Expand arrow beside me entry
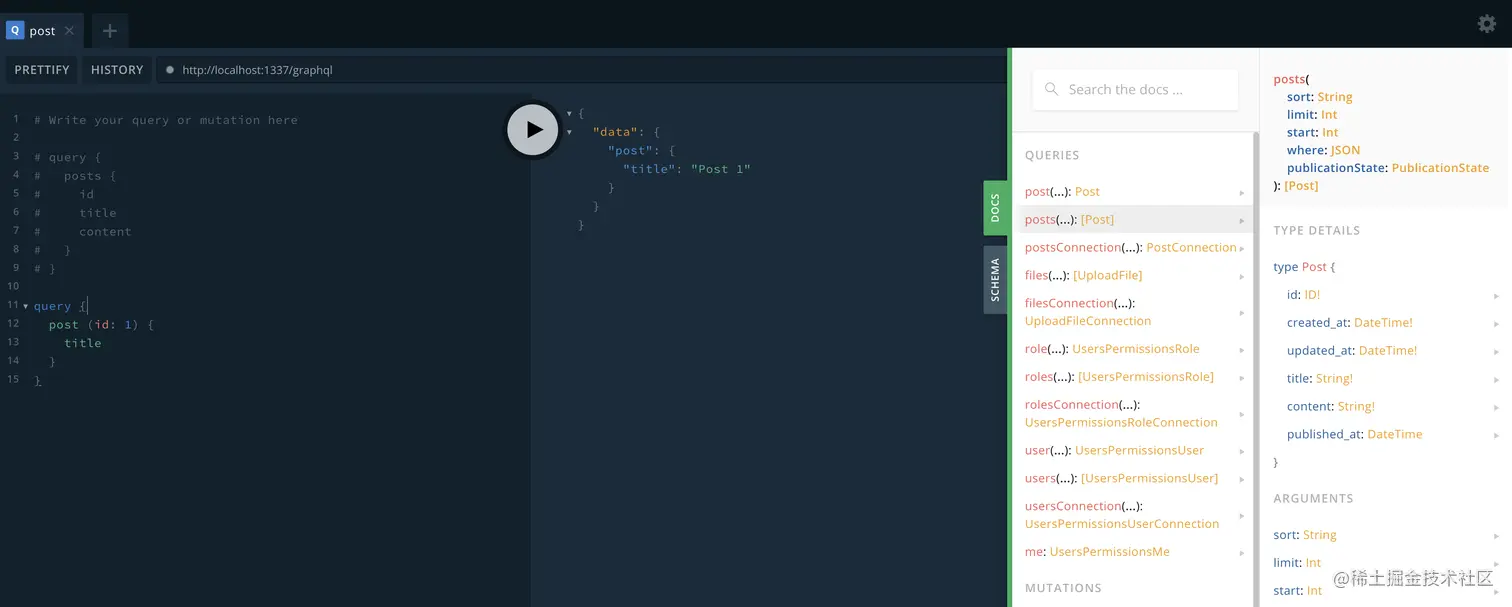This screenshot has width=1512, height=607. 1242,553
